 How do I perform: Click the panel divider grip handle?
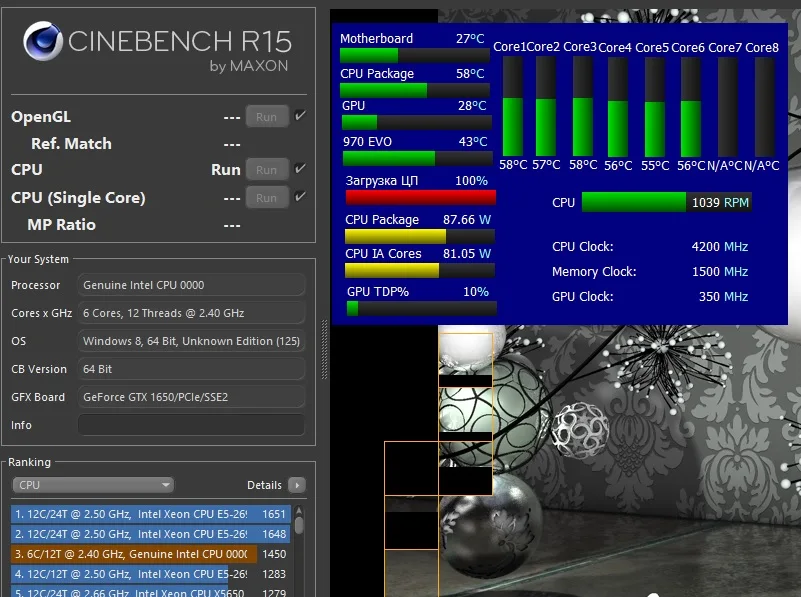(x=324, y=349)
